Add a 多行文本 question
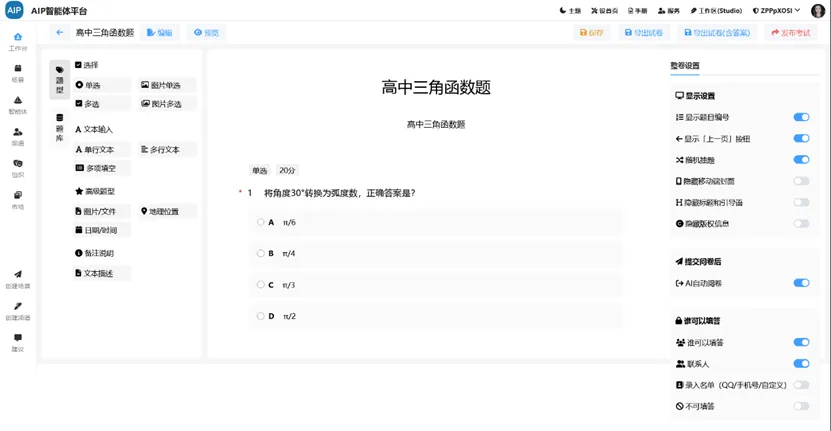Screen dimensions: 831x431 tap(167, 149)
